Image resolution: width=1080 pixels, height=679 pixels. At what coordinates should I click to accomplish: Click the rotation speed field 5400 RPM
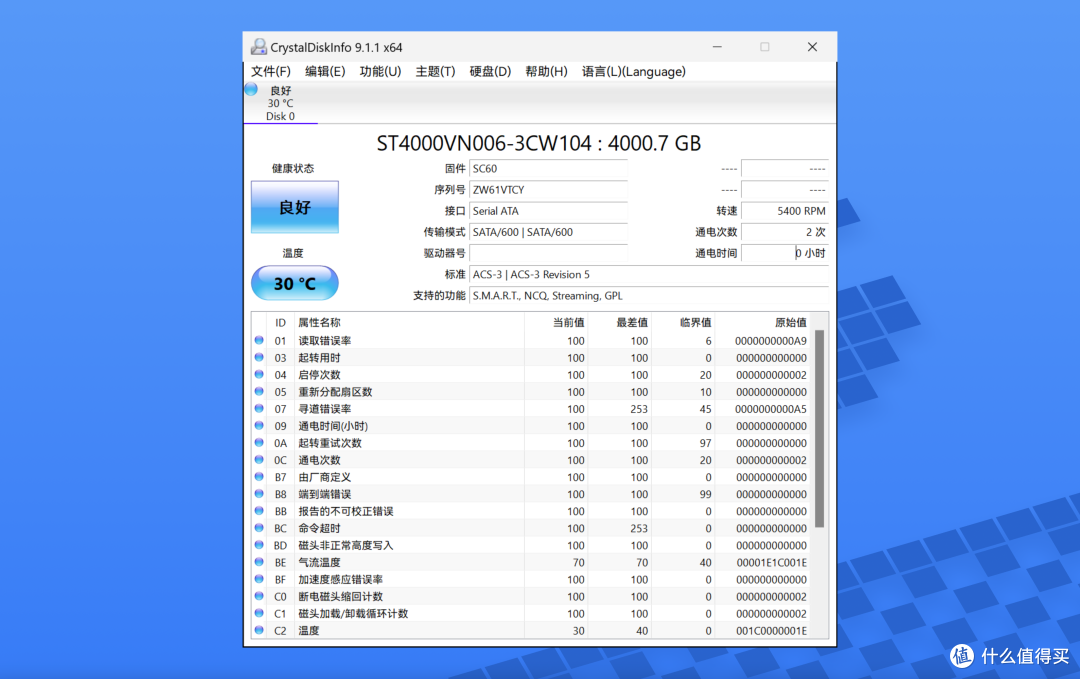(x=785, y=211)
